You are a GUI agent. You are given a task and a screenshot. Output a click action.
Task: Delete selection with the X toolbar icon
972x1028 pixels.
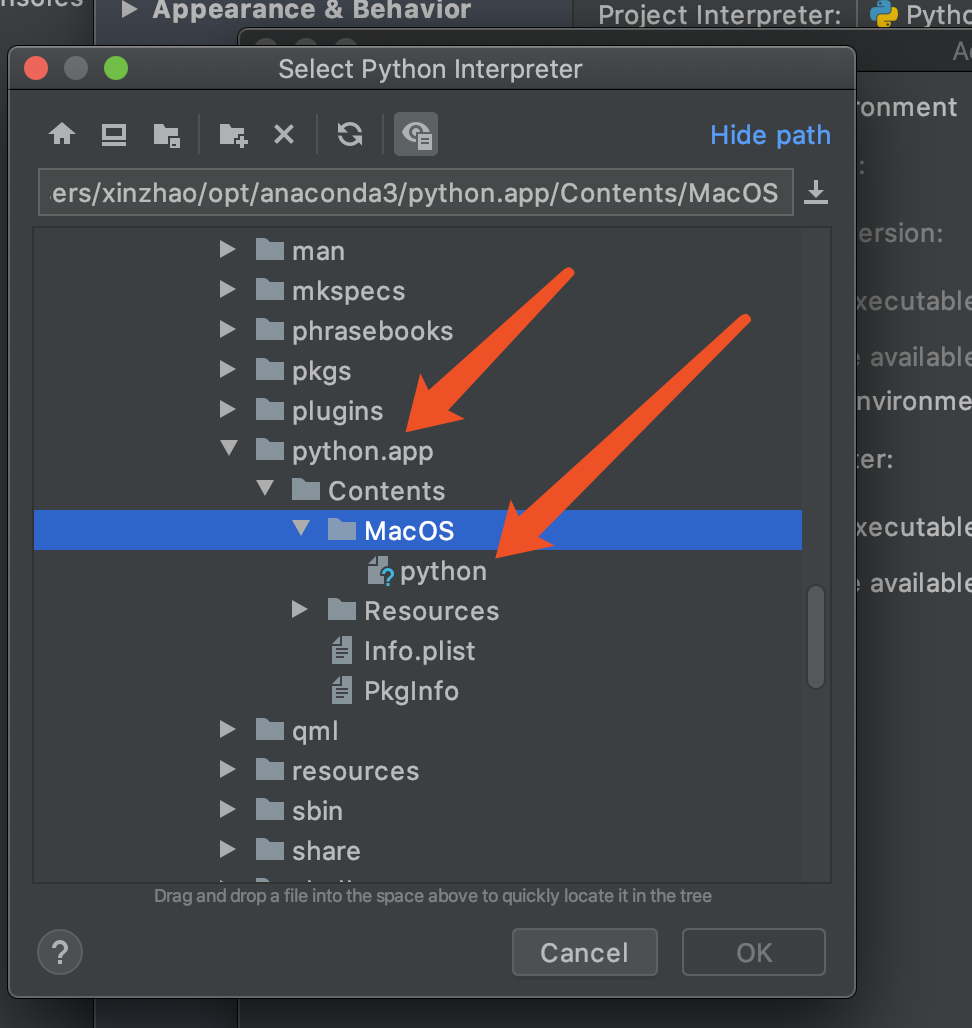tap(284, 134)
